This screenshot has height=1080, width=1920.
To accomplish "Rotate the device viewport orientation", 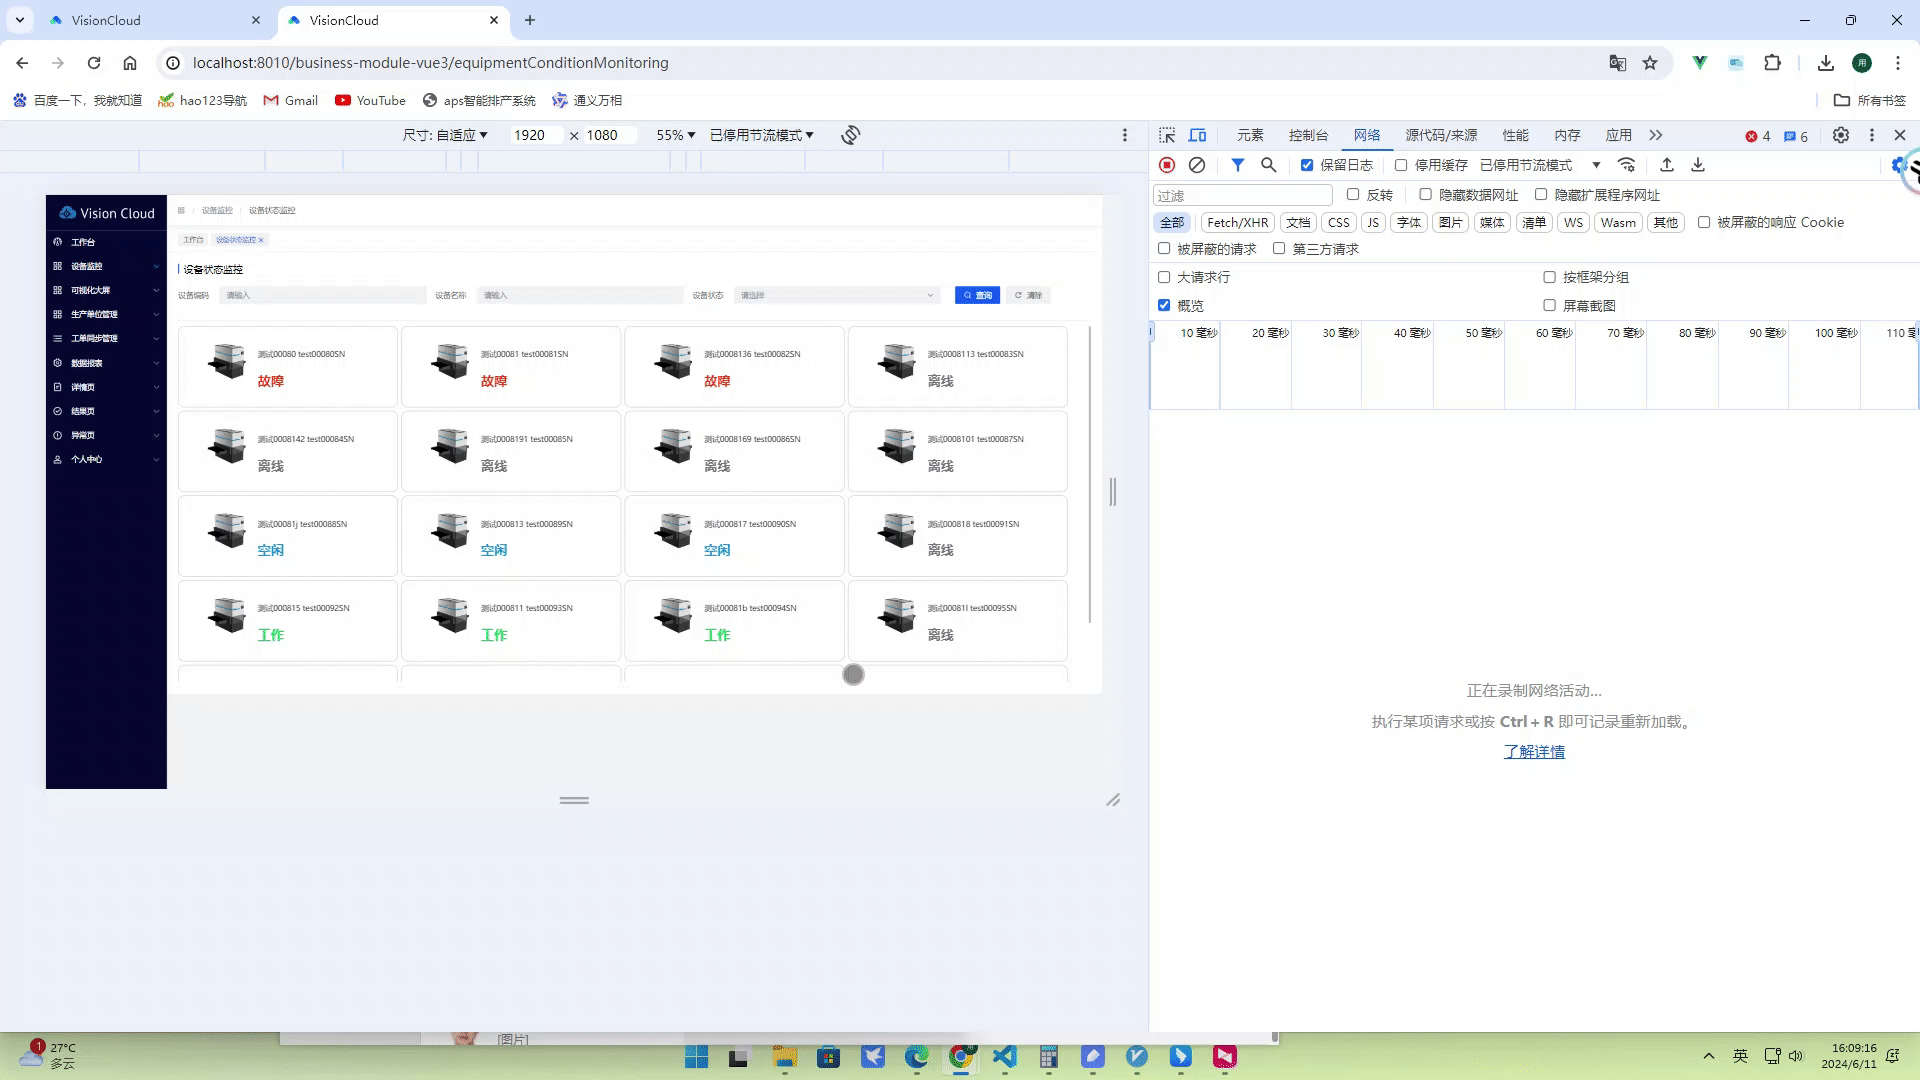I will (x=851, y=135).
